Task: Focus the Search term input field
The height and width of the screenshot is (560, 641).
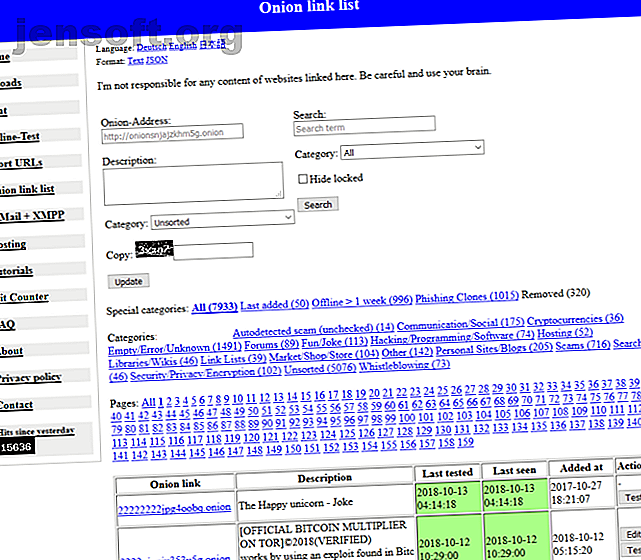Action: tap(364, 126)
